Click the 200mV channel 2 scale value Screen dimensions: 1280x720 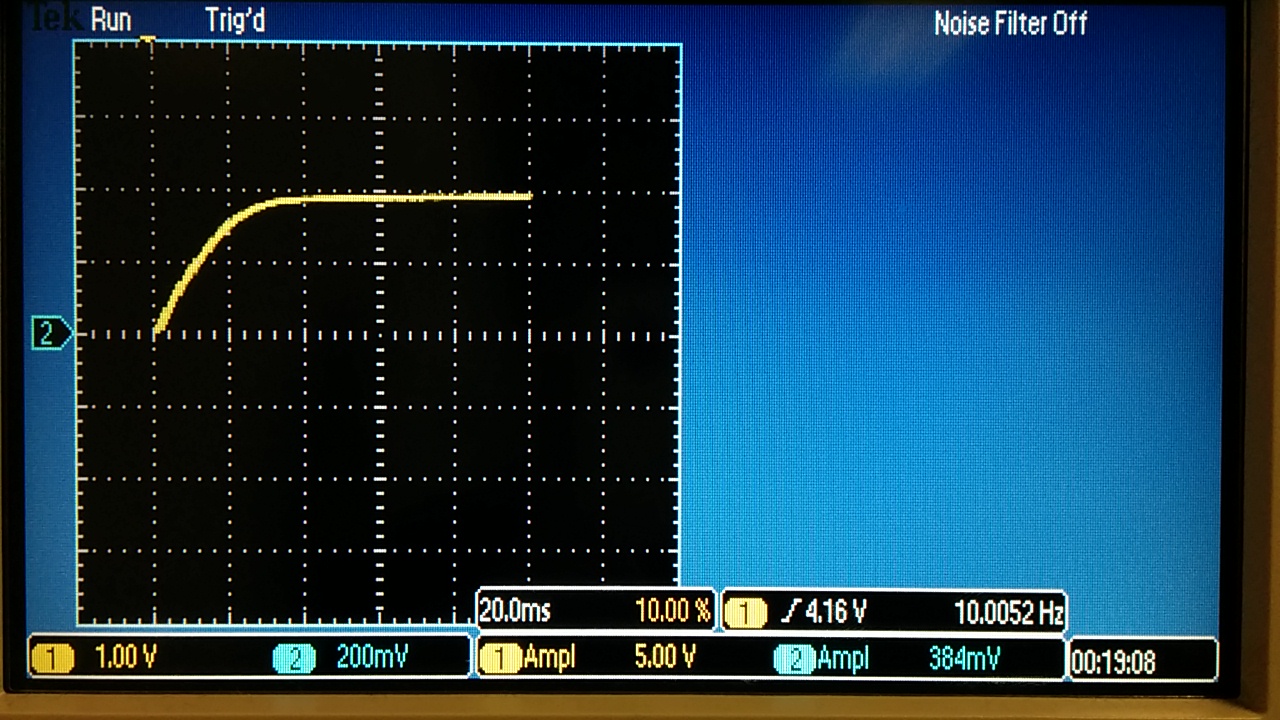coord(372,658)
